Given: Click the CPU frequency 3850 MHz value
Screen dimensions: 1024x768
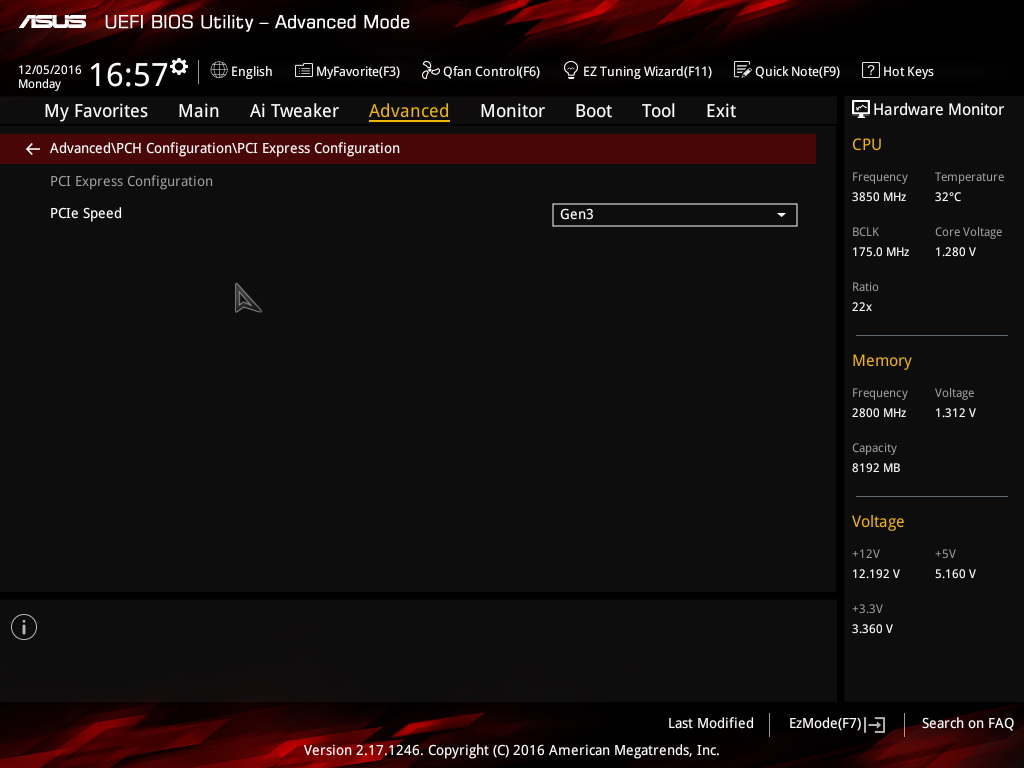Looking at the screenshot, I should 878,197.
